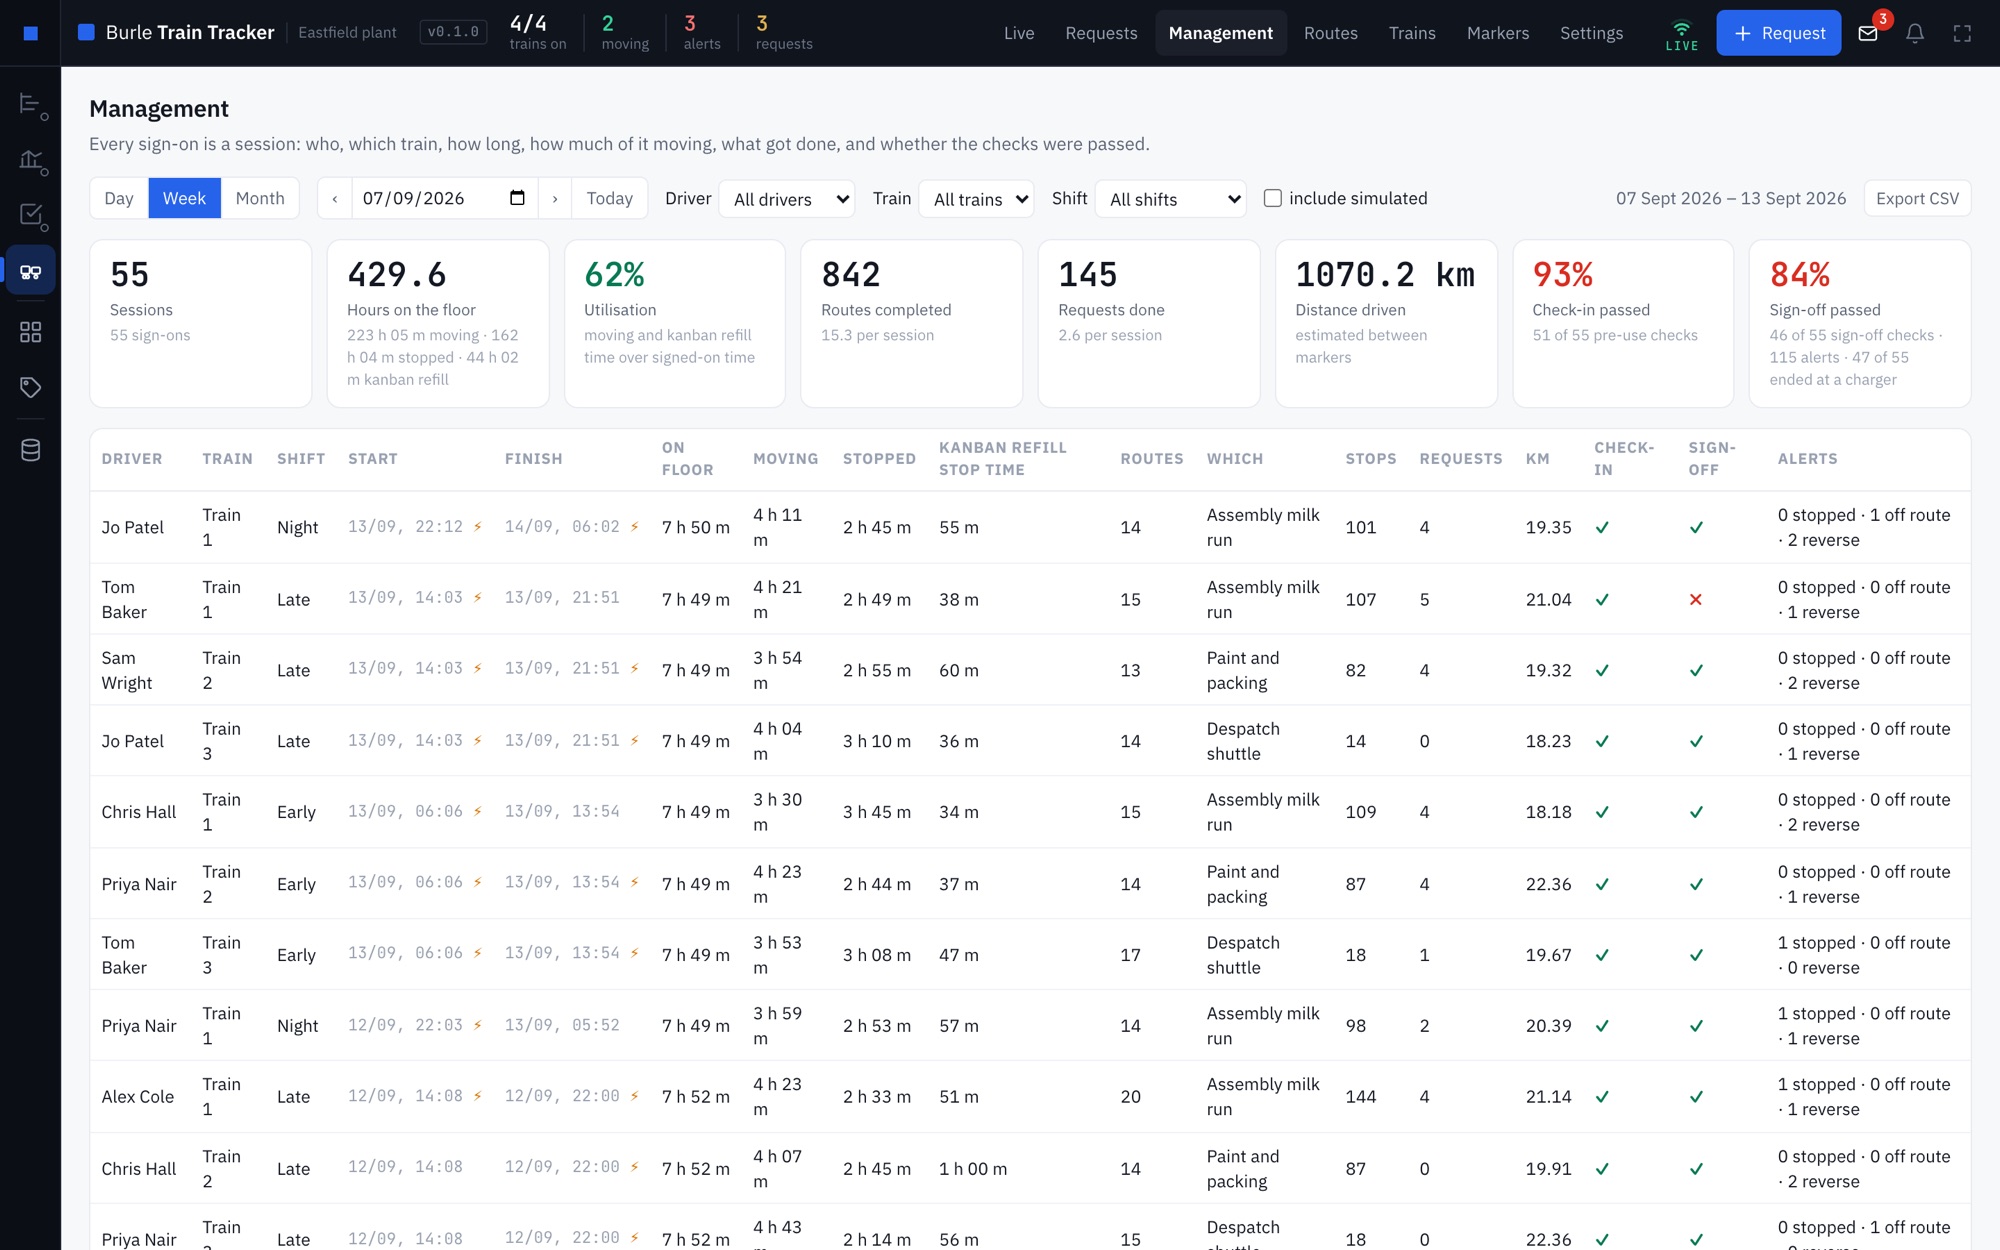Jump to Today button
The width and height of the screenshot is (2000, 1250).
point(609,198)
